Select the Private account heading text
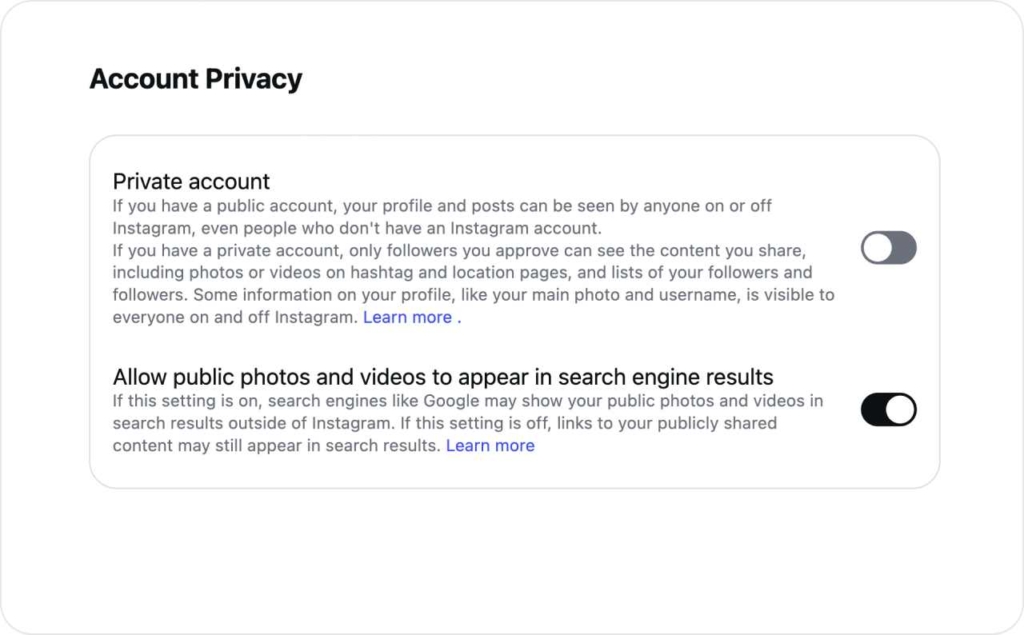1024x635 pixels. pyautogui.click(x=190, y=181)
